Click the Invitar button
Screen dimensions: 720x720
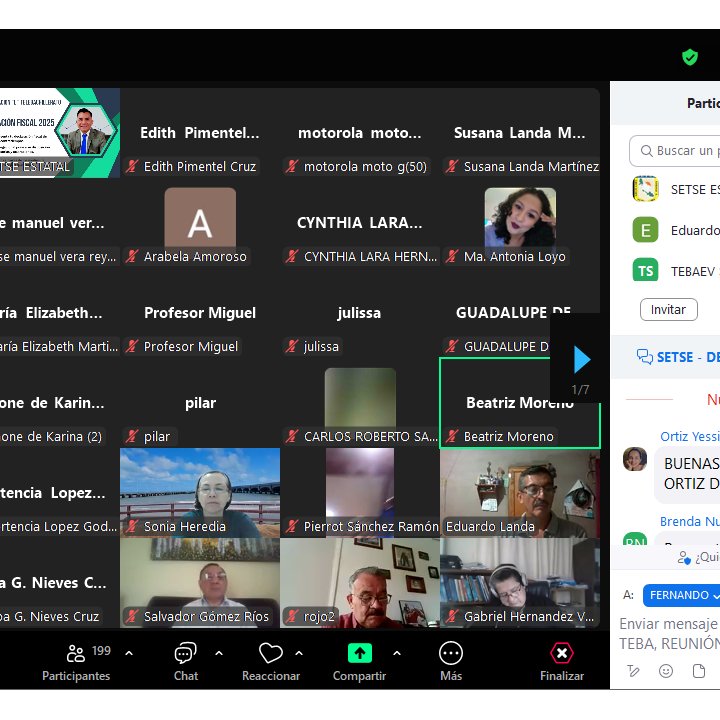click(x=668, y=309)
